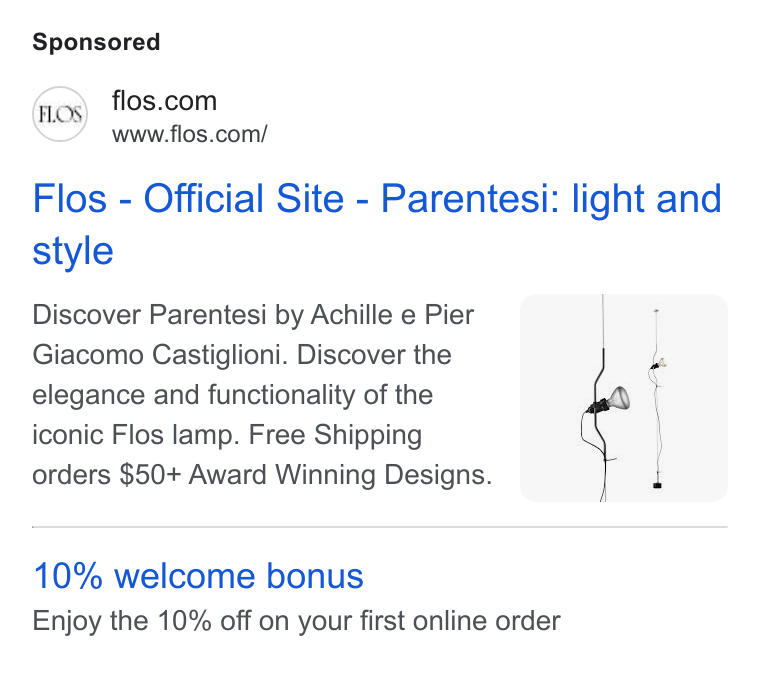The image size is (760, 688).
Task: Click the lamp base weight in the product image
Action: 657,485
